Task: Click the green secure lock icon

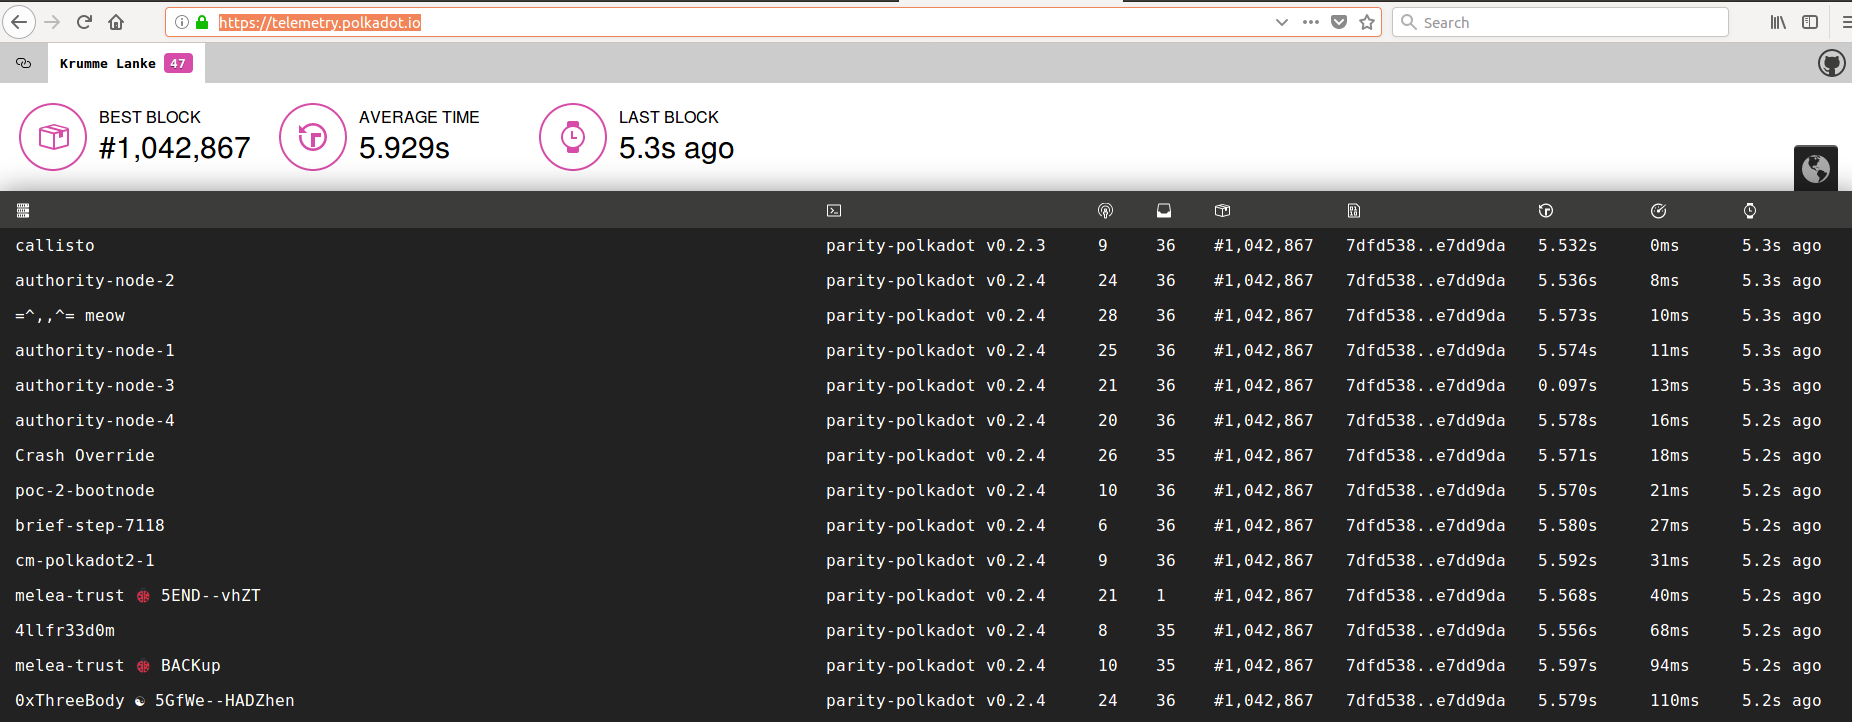Action: tap(202, 22)
